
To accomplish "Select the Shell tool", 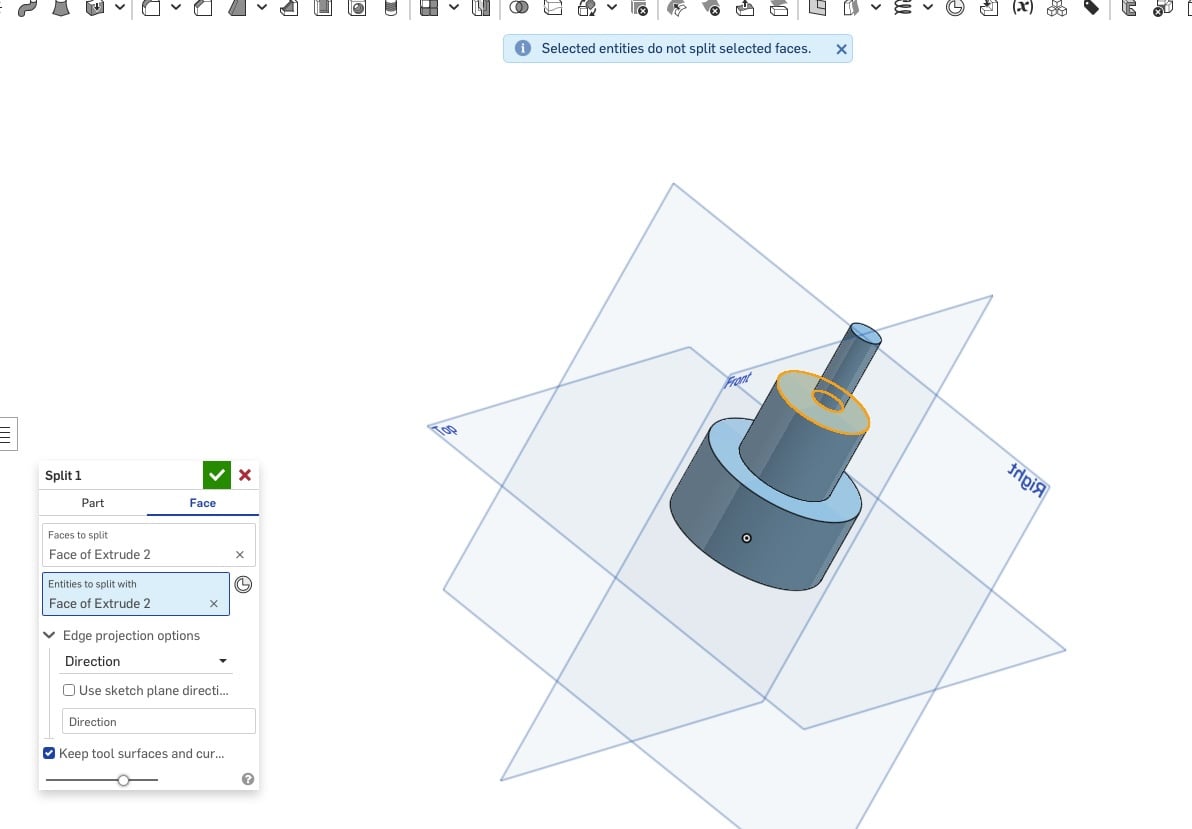I will (323, 8).
